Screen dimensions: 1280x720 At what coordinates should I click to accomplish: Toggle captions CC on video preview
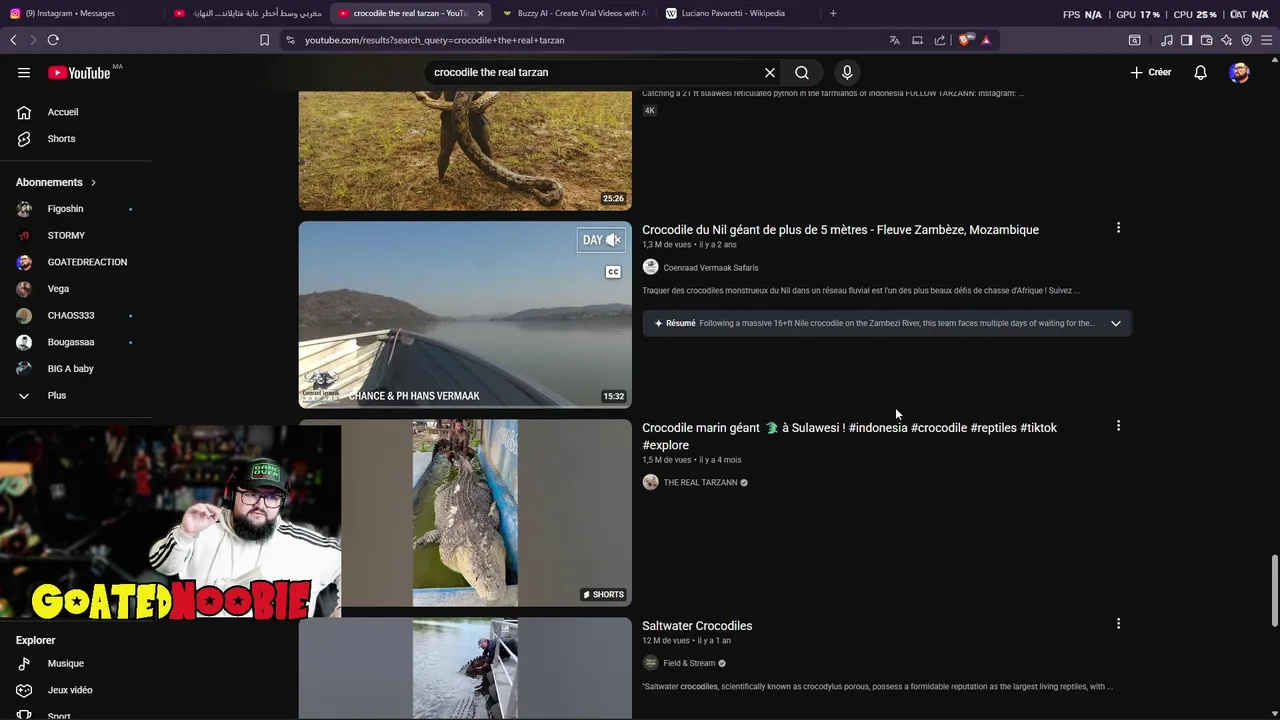pos(613,272)
